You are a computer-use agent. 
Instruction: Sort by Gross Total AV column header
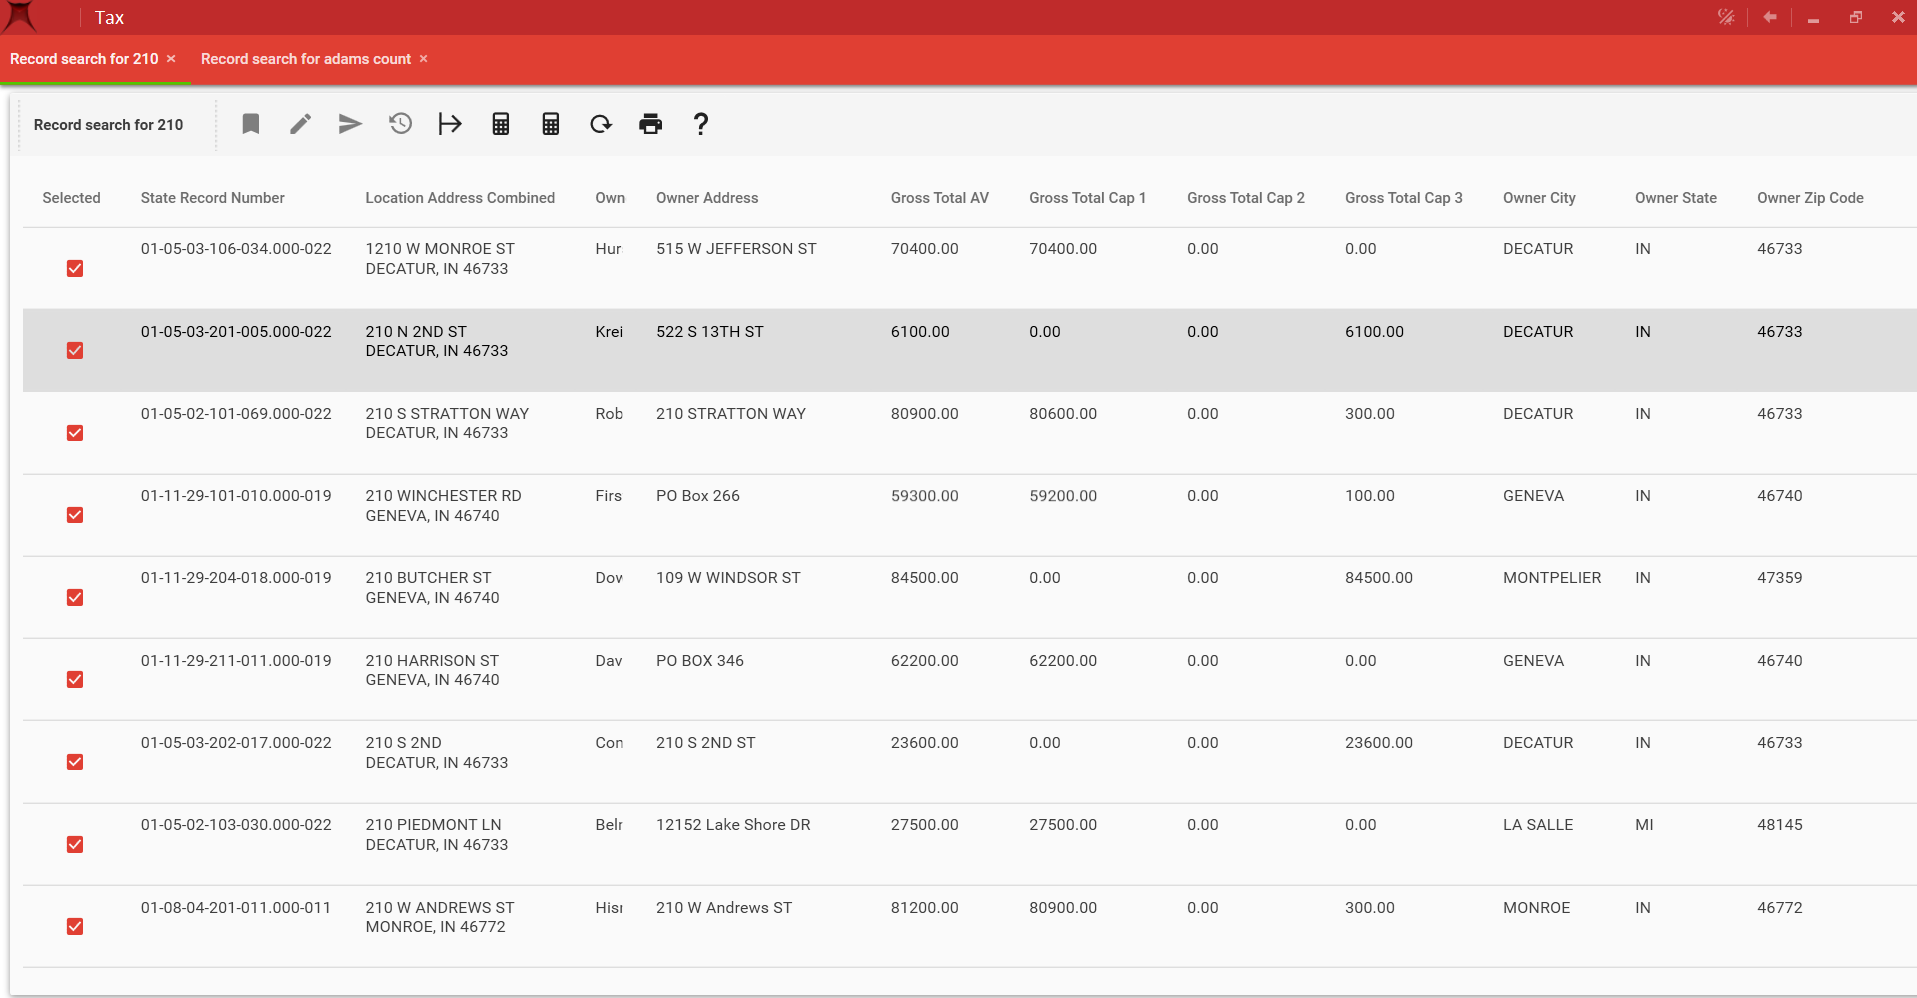coord(939,198)
